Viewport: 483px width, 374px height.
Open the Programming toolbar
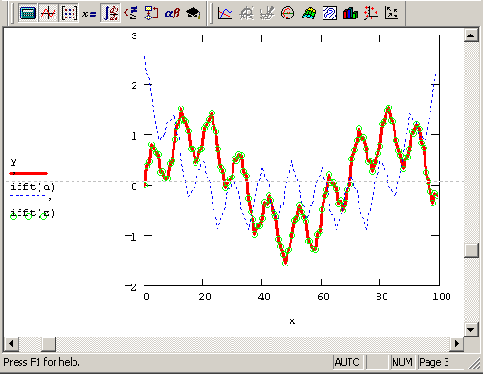pyautogui.click(x=152, y=13)
